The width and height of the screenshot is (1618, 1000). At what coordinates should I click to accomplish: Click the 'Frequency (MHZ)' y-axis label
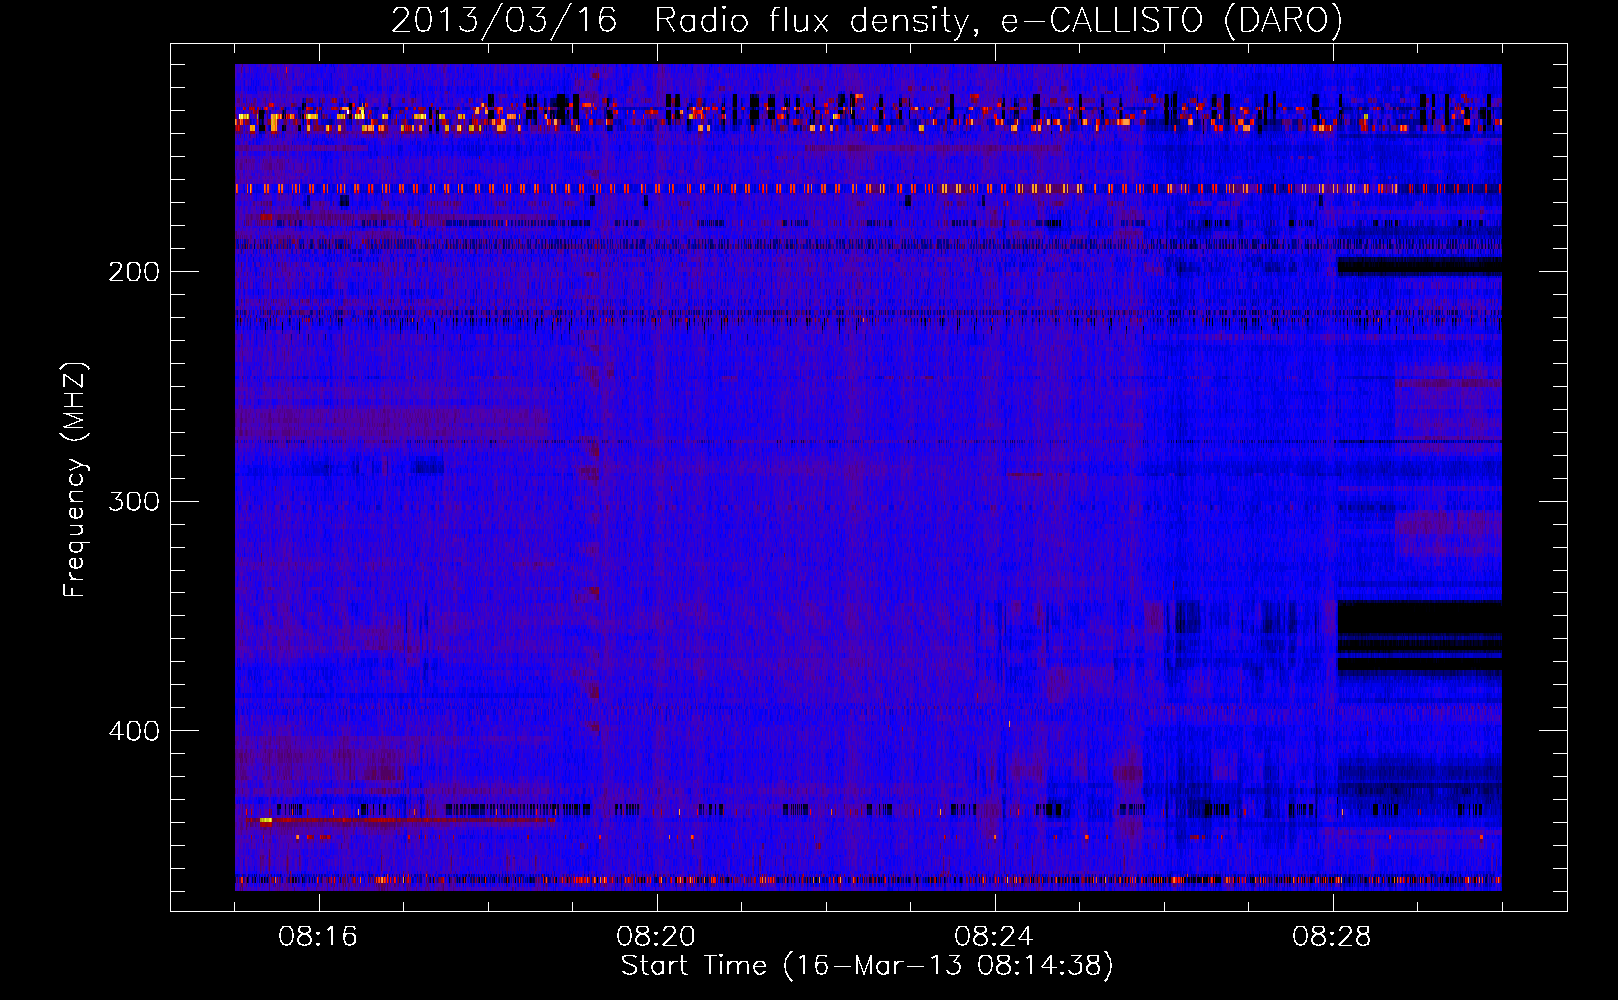pyautogui.click(x=75, y=479)
